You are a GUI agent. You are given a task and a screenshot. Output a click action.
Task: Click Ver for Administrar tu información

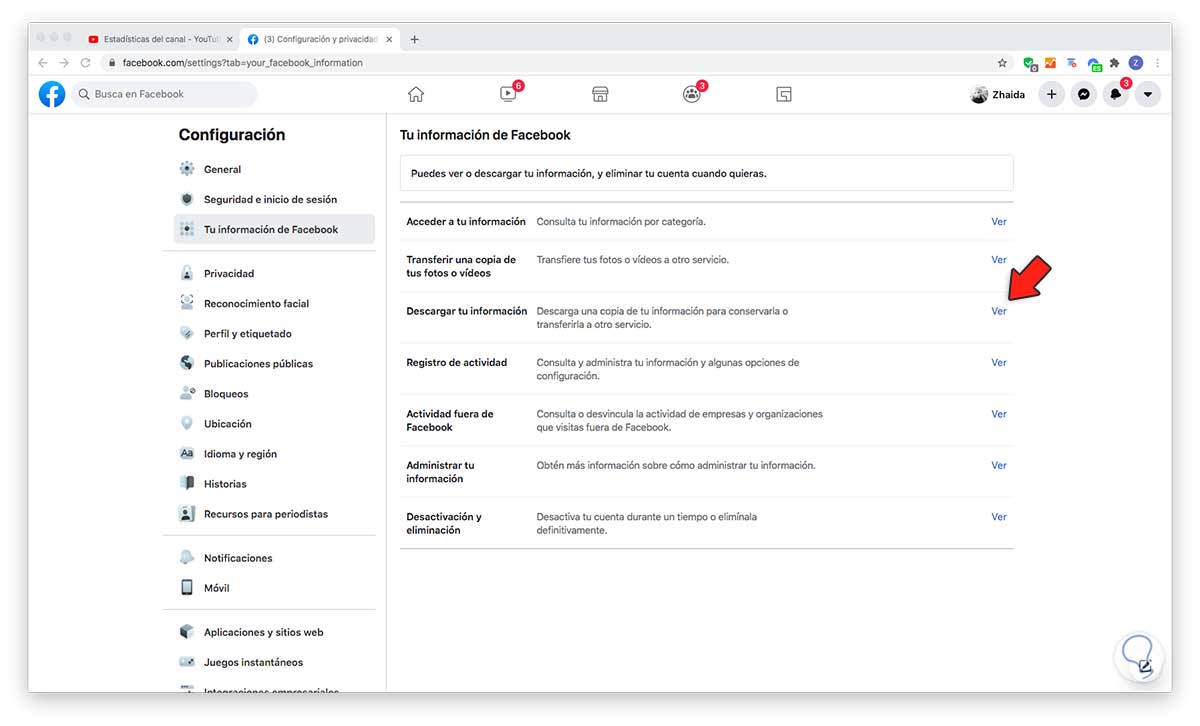998,466
